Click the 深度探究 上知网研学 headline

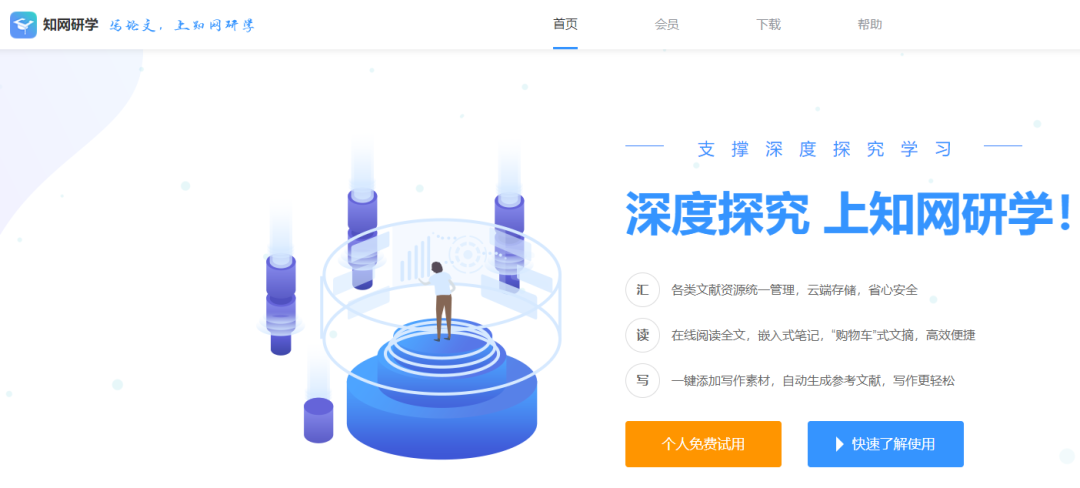click(849, 213)
